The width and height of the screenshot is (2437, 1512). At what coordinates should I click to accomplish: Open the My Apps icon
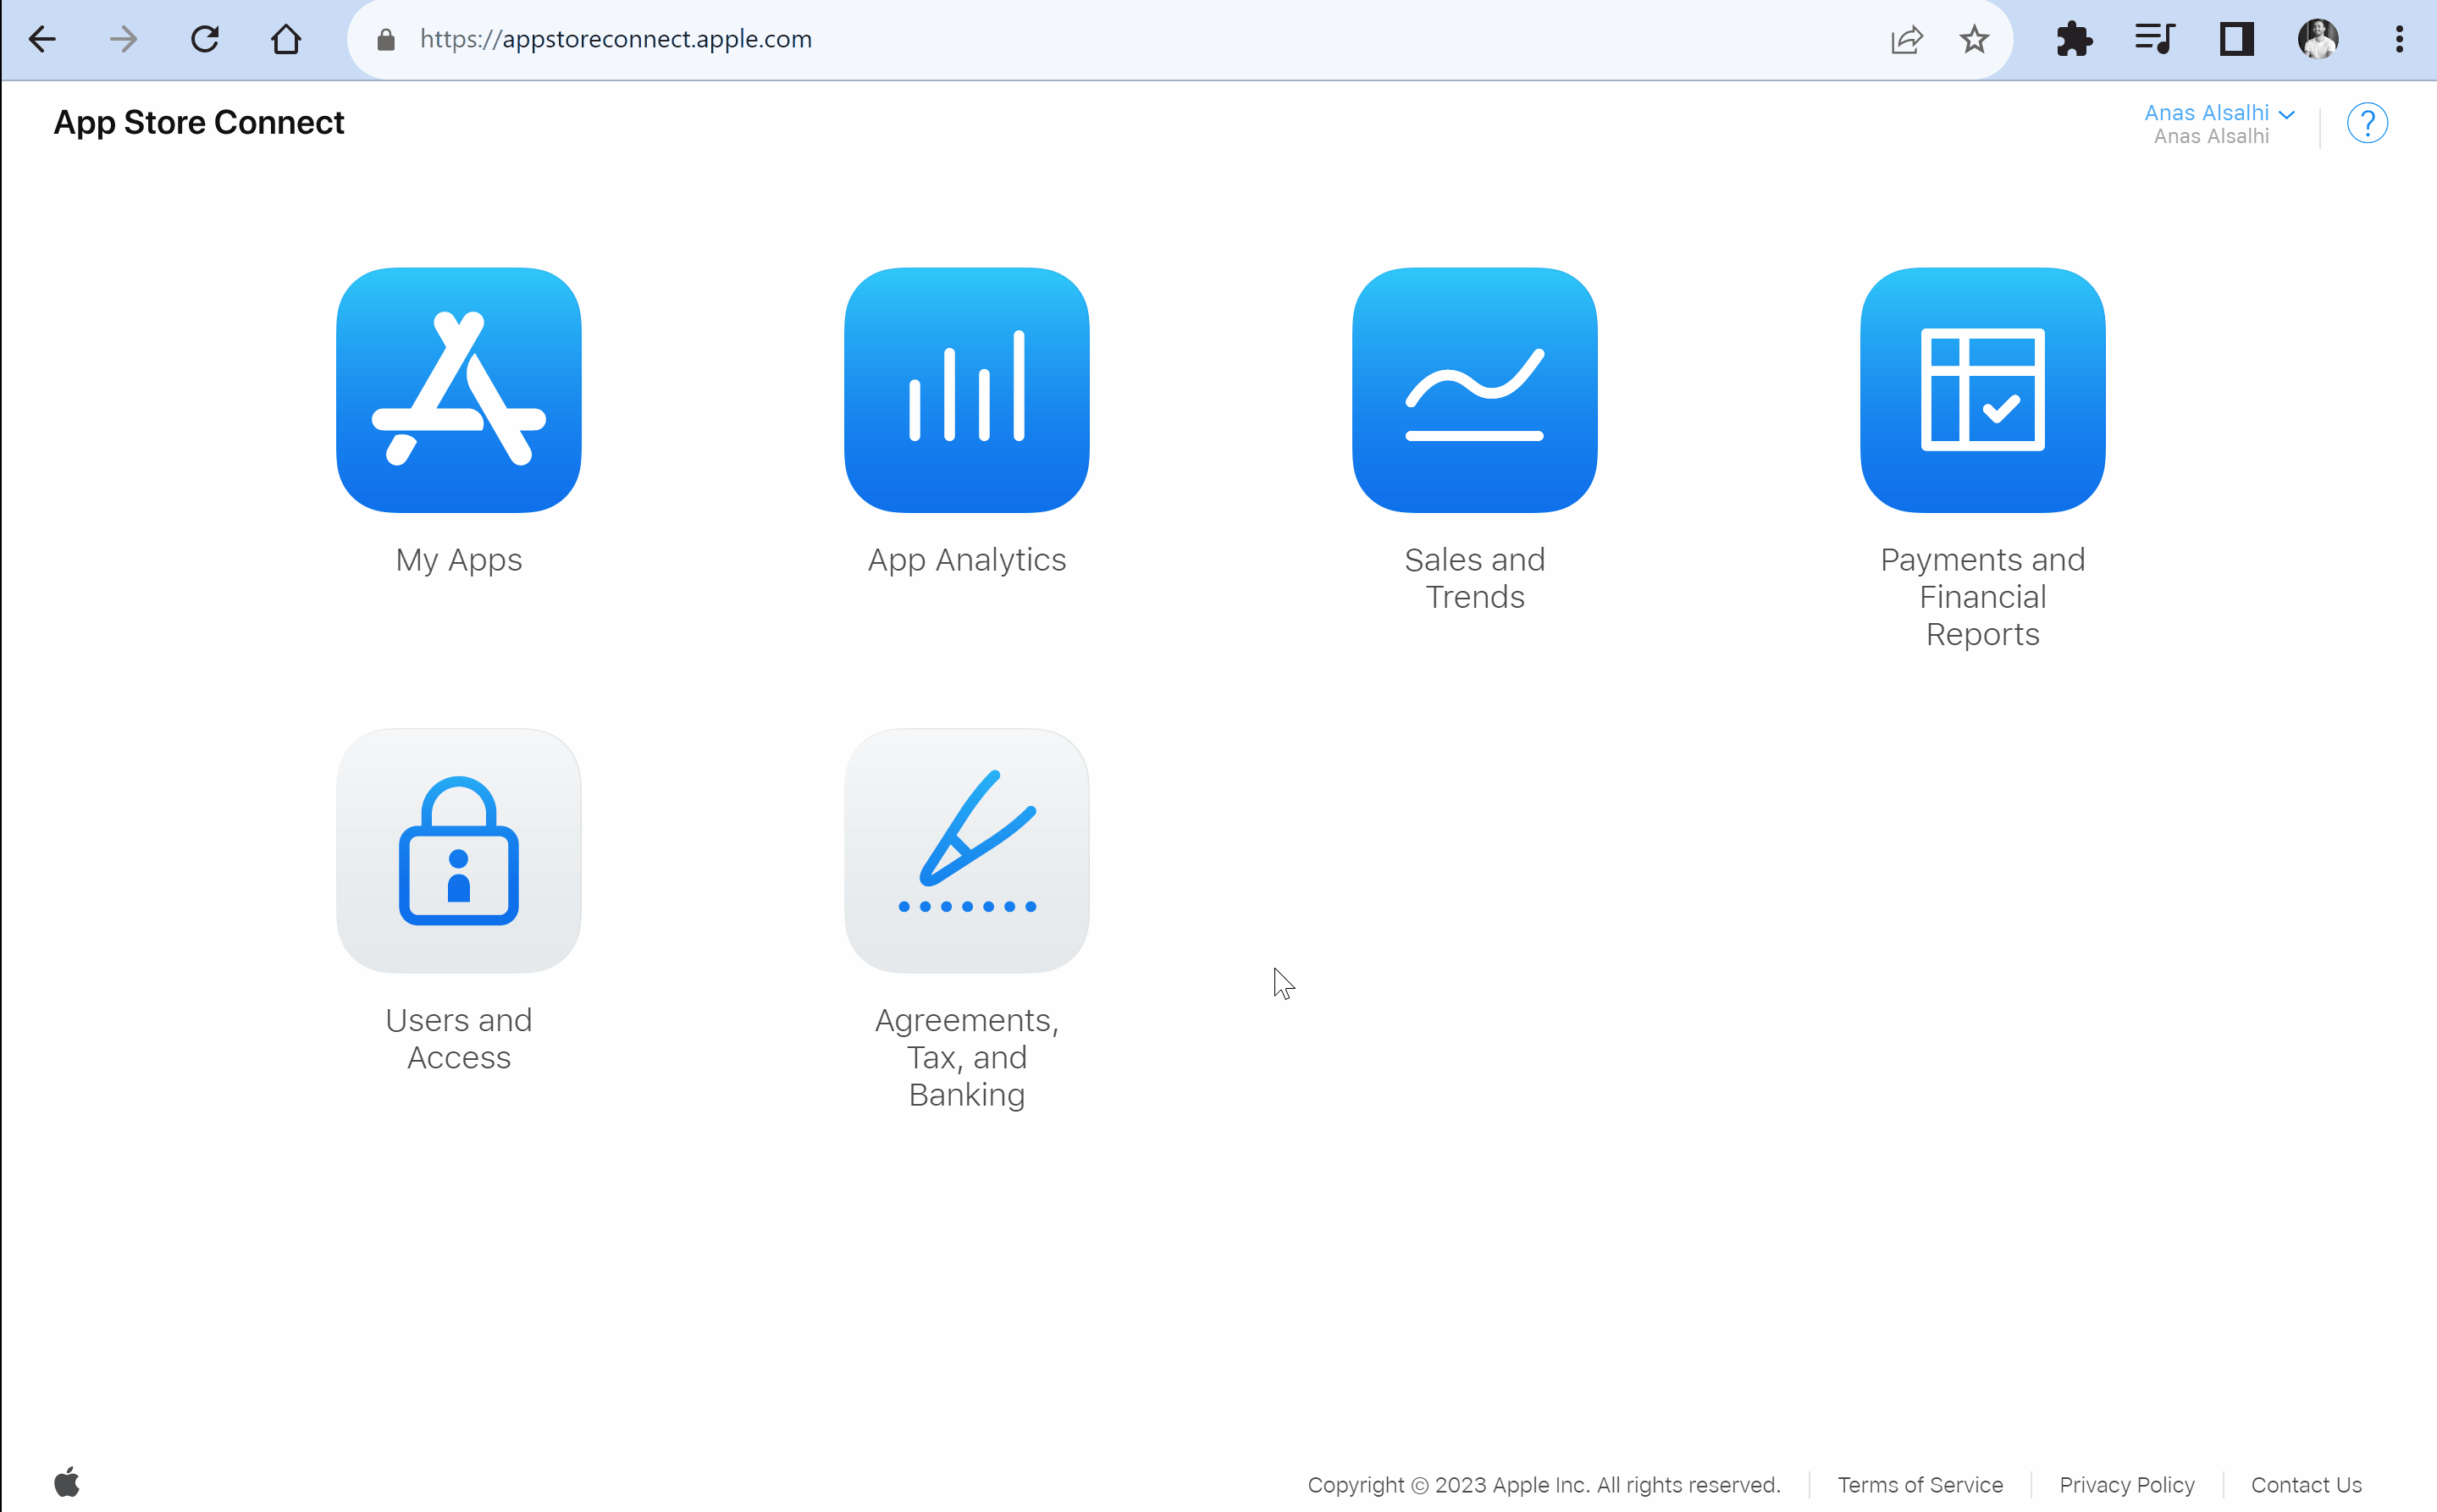coord(459,390)
